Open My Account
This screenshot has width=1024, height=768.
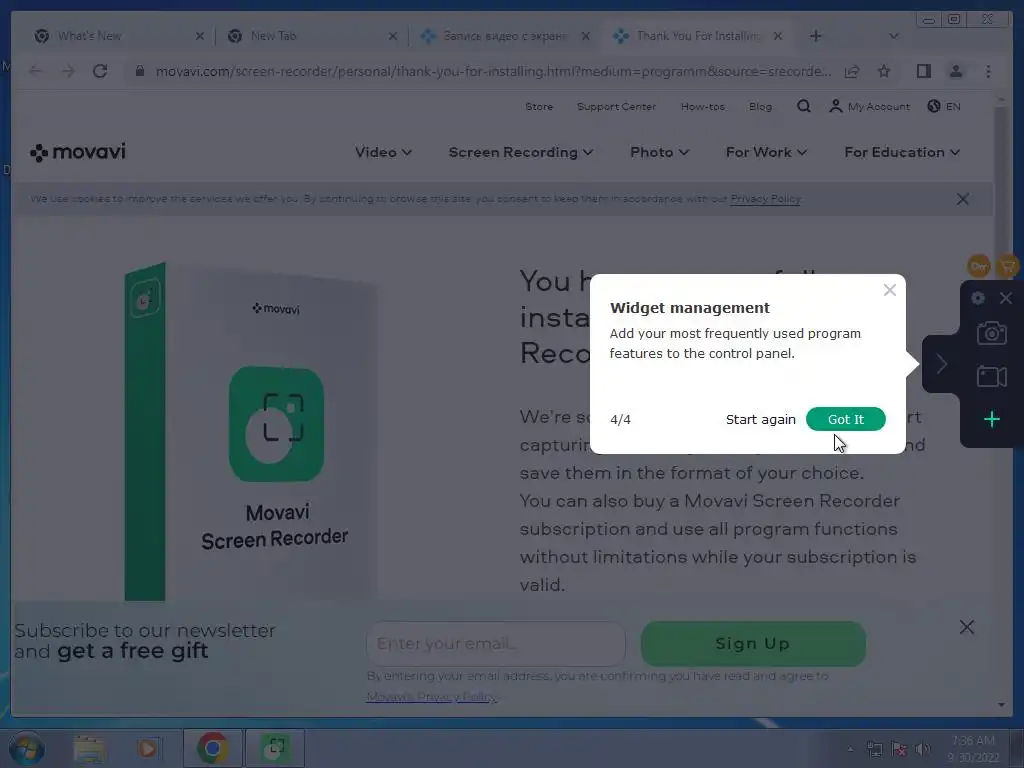869,106
